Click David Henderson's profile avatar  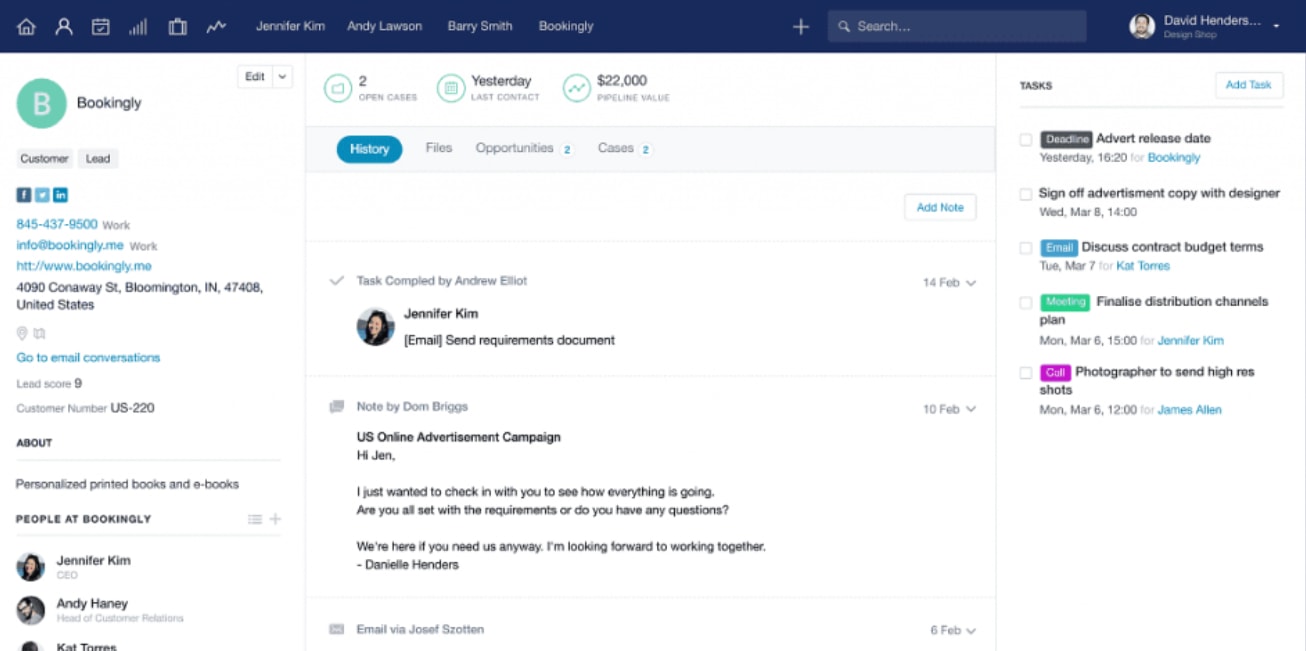point(1142,27)
